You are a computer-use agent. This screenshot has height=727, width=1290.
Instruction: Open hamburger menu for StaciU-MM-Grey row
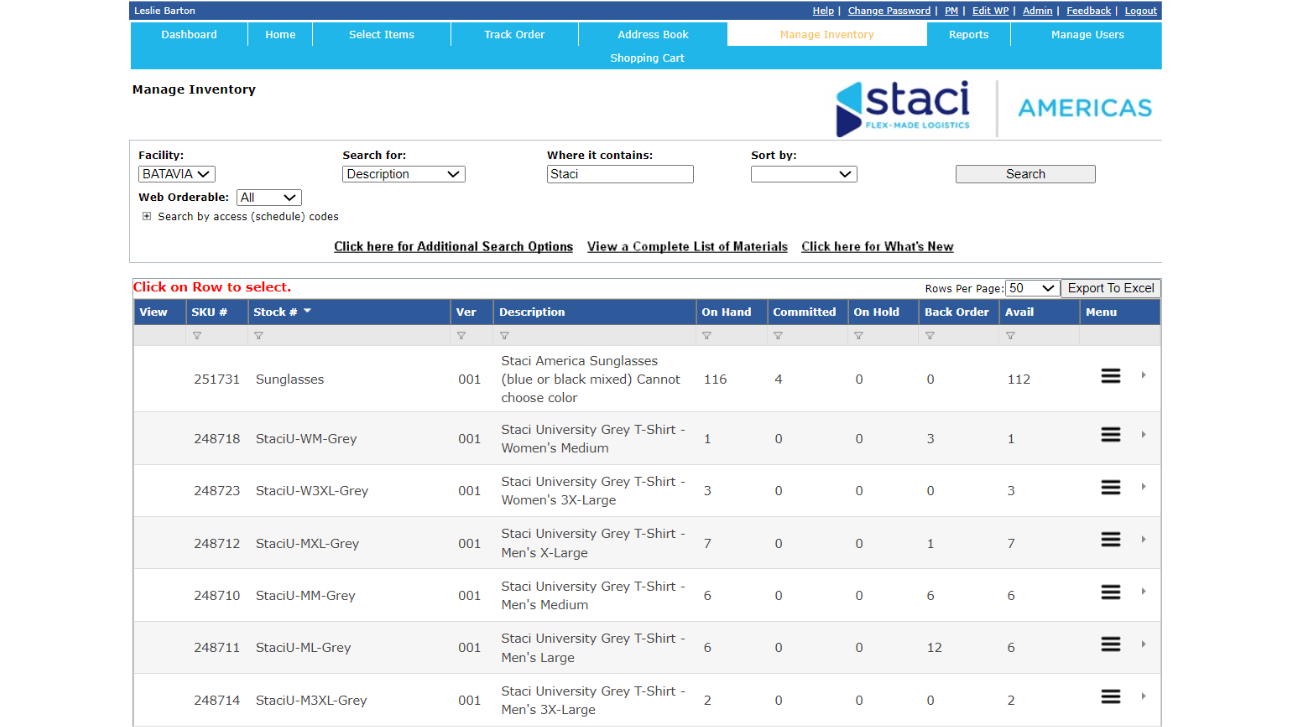coord(1110,592)
